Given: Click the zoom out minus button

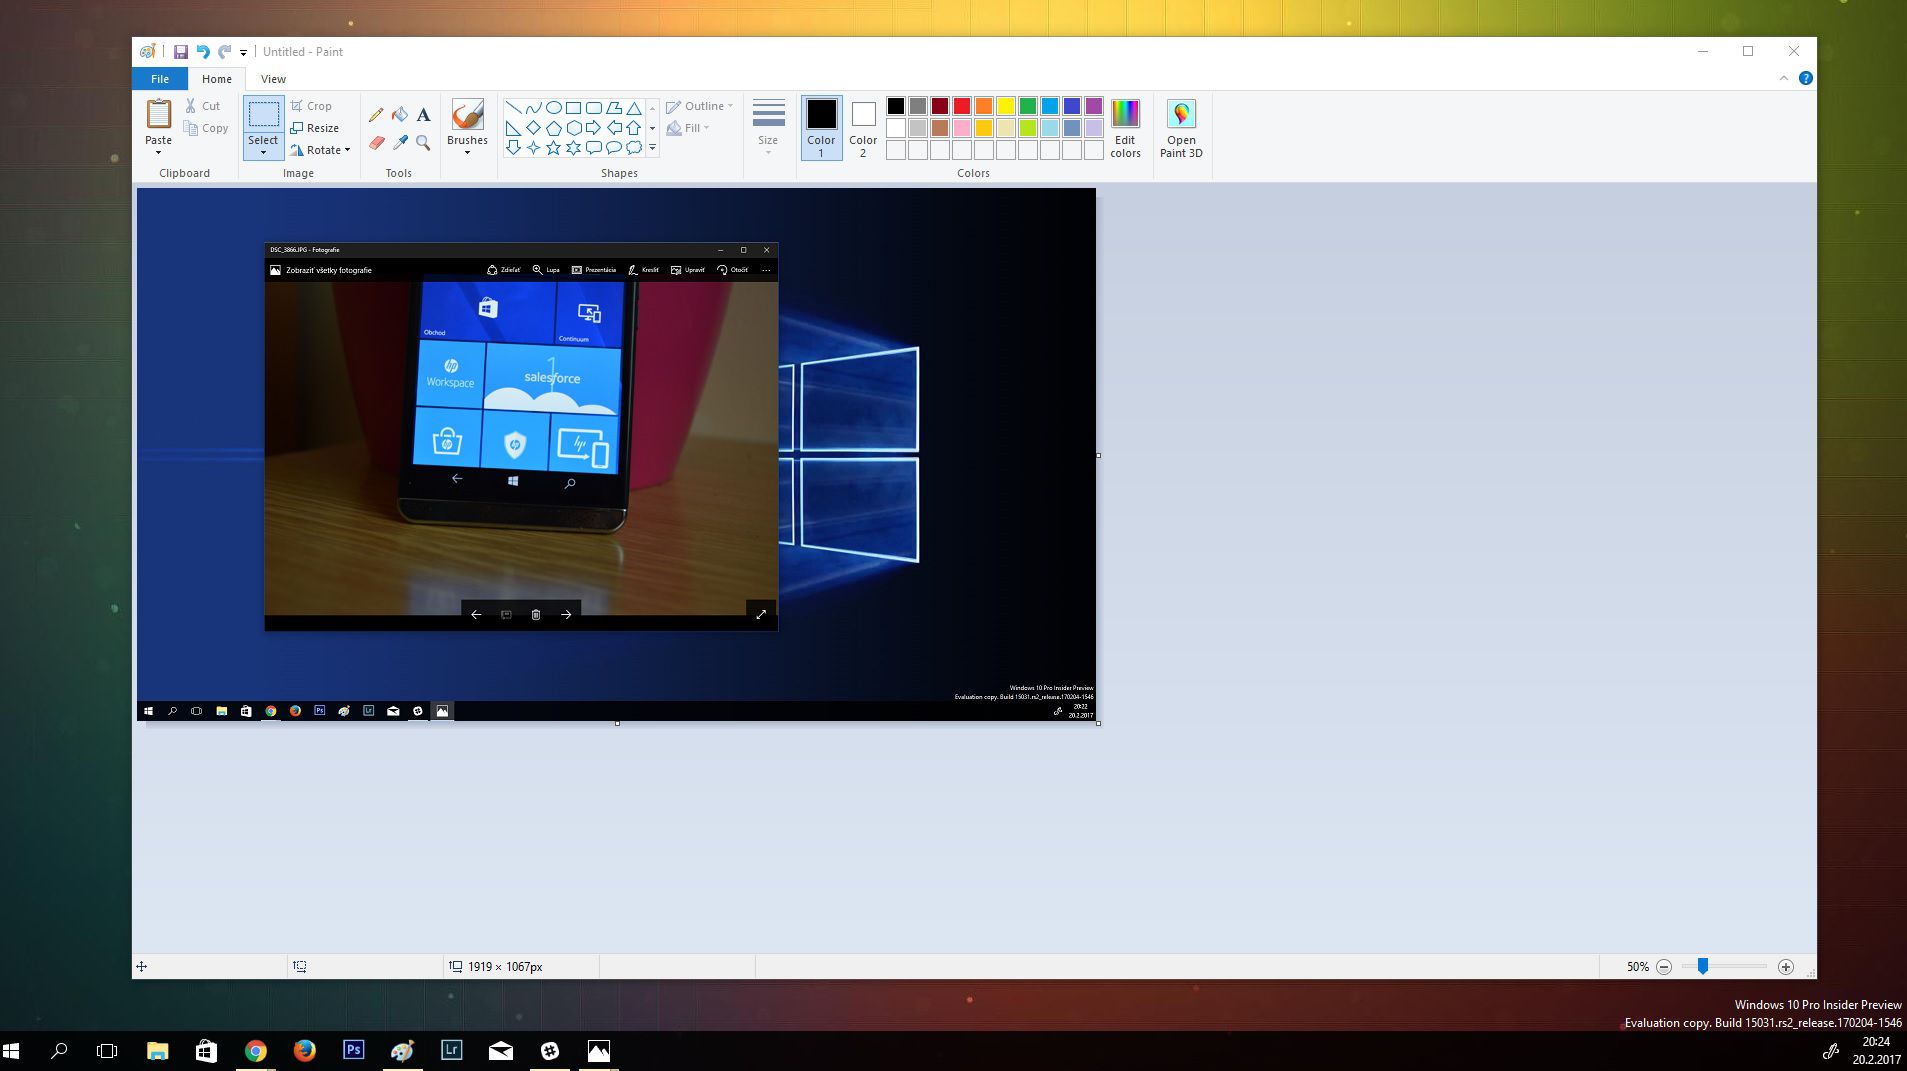Looking at the screenshot, I should point(1664,967).
